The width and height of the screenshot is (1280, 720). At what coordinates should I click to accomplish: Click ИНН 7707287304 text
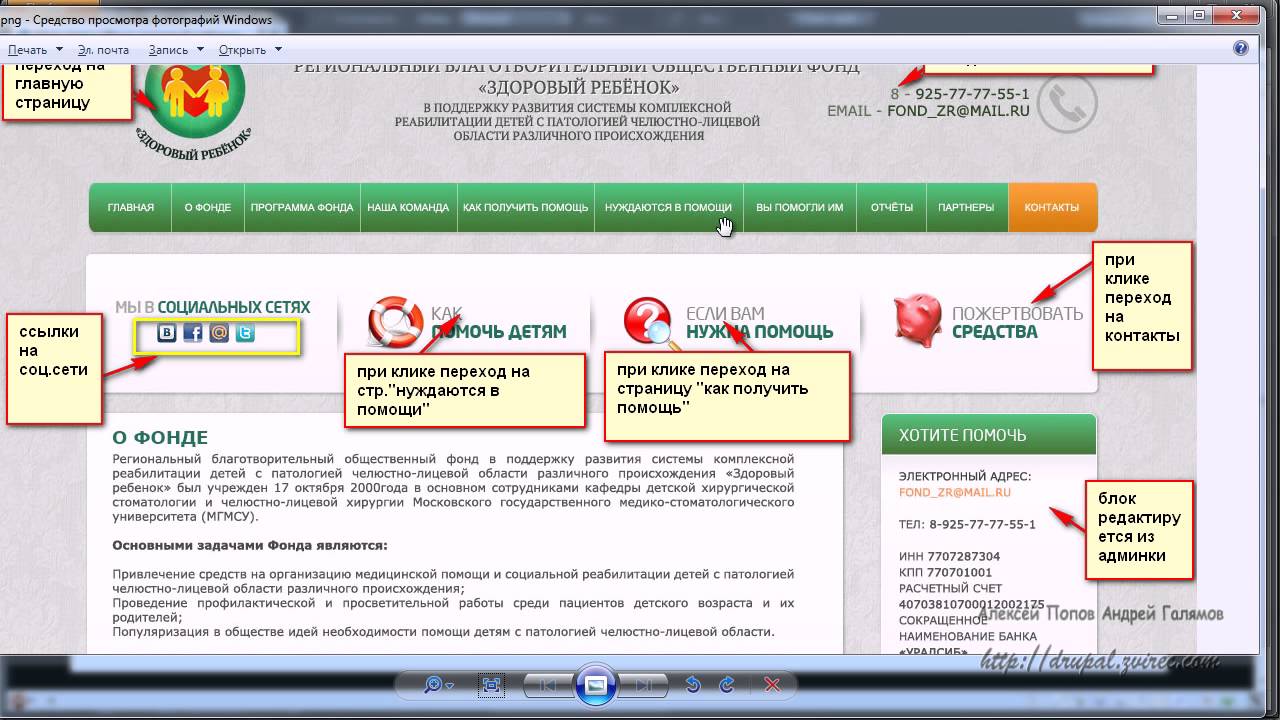[x=949, y=556]
